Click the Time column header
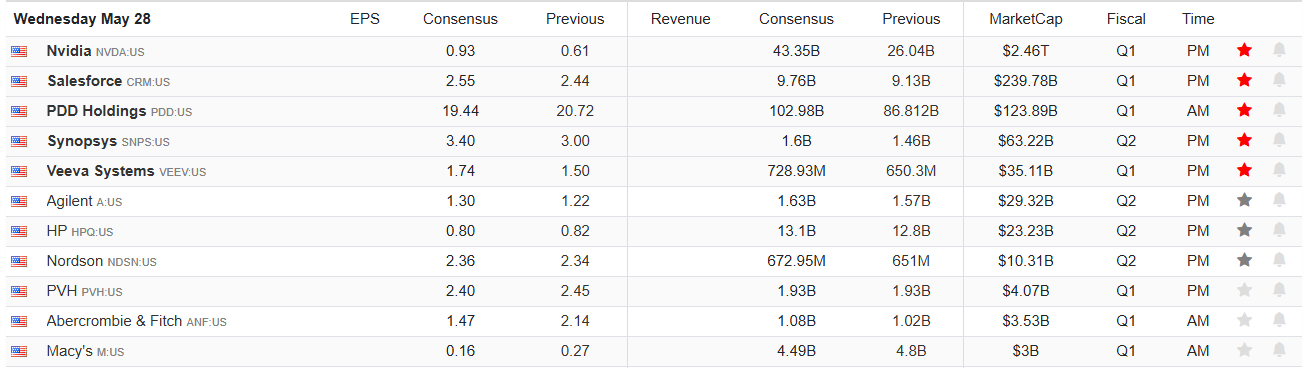 pyautogui.click(x=1198, y=19)
